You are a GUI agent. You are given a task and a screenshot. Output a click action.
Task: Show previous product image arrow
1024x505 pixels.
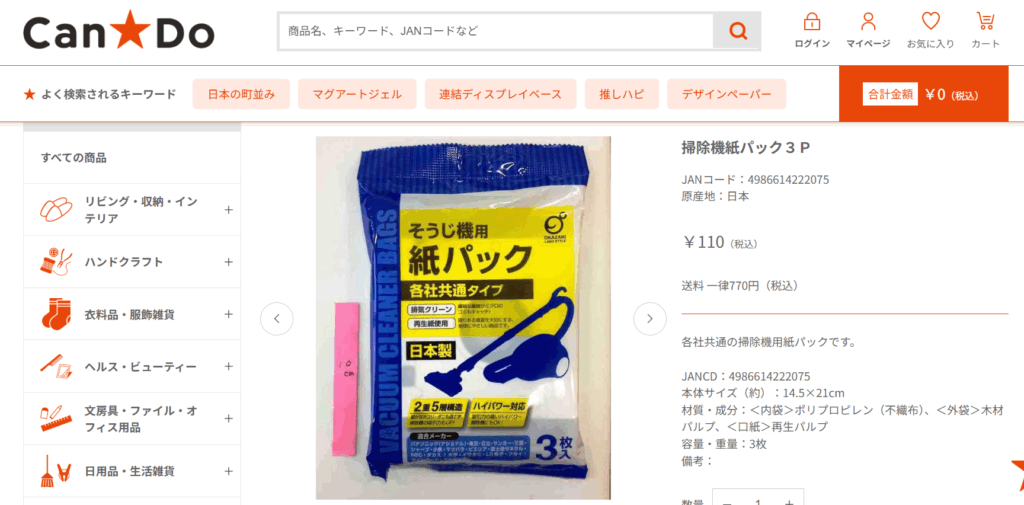tap(276, 319)
